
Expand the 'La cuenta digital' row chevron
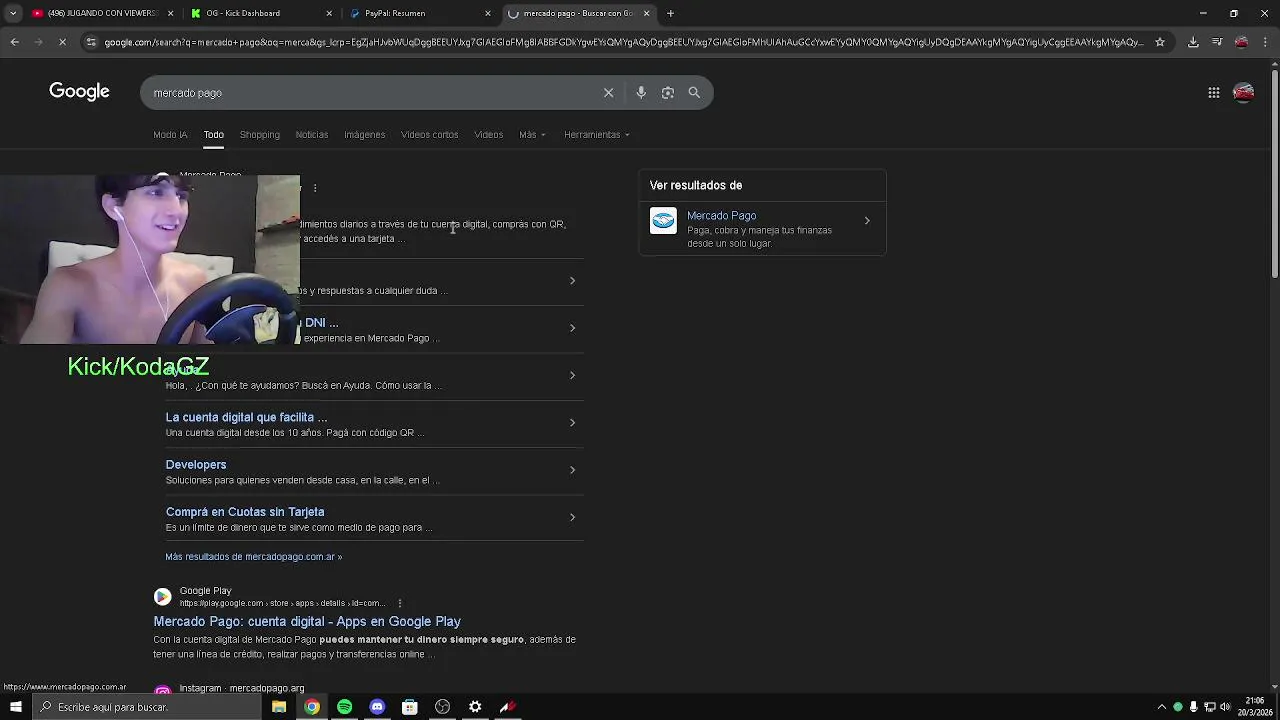tap(572, 422)
